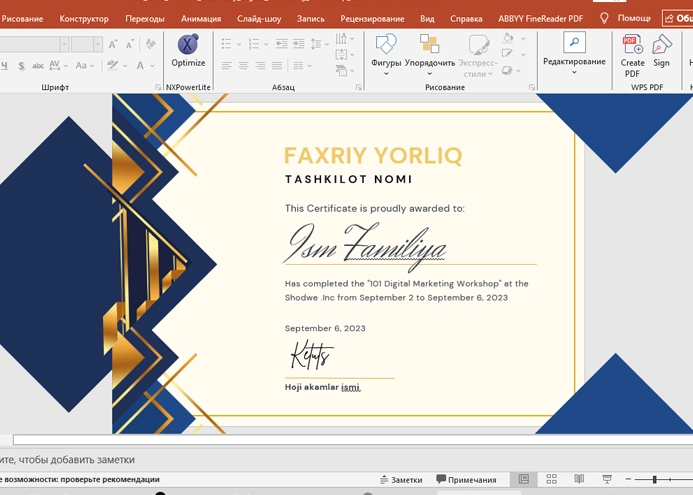Expand the font color A dropdown arrow
Screen dimensions: 693x495
152,66
